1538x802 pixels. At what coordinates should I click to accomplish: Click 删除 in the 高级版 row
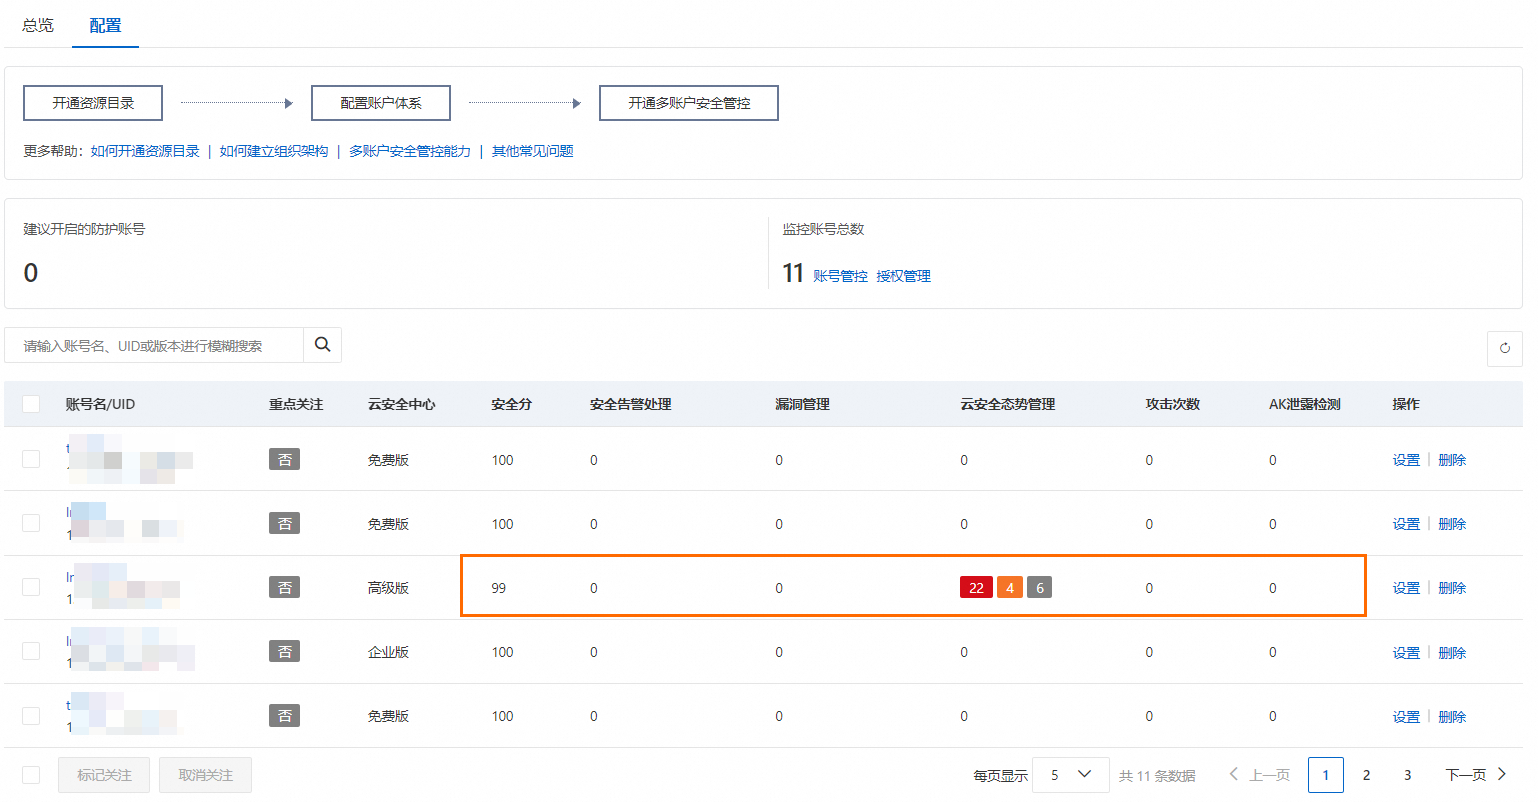click(1452, 588)
